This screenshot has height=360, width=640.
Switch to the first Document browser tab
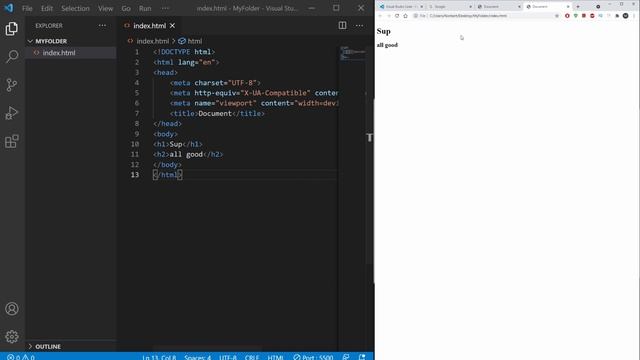click(499, 7)
